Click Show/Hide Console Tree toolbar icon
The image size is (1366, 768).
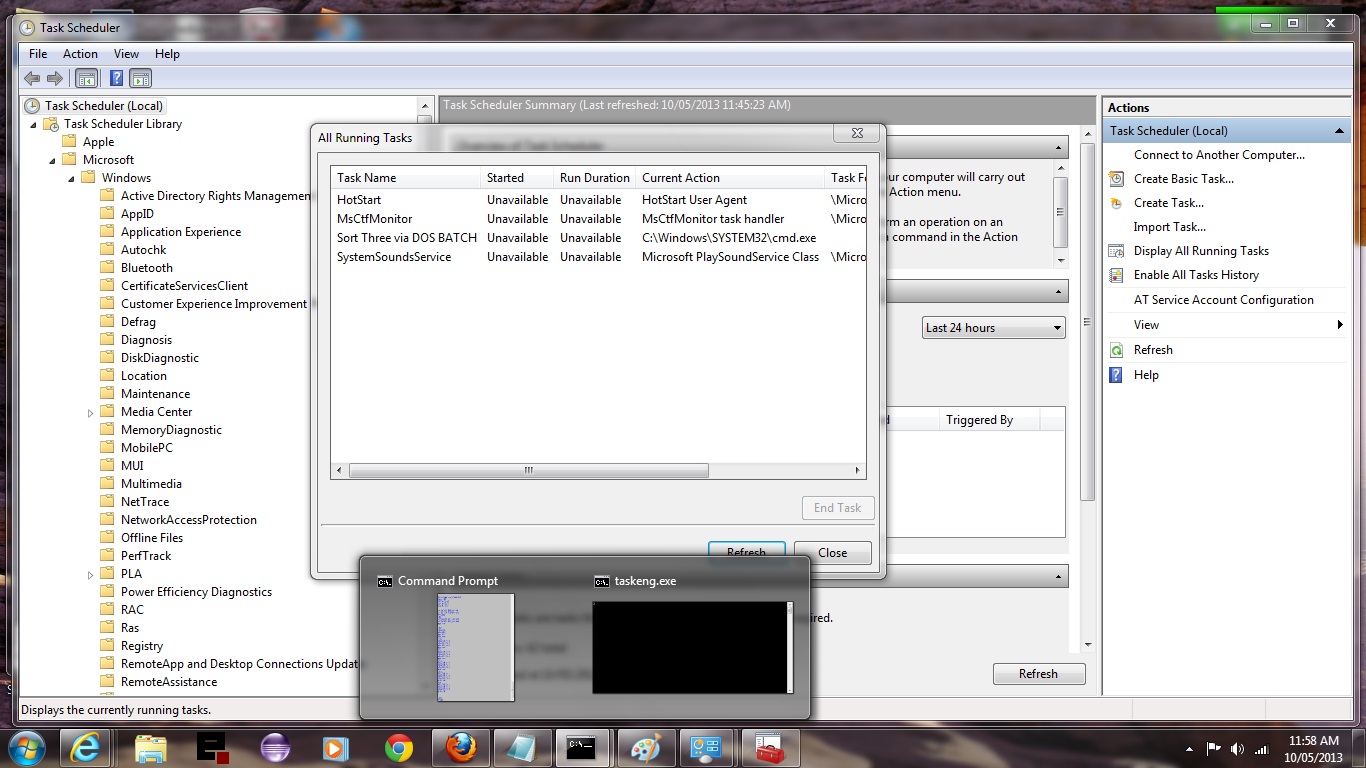click(x=87, y=78)
